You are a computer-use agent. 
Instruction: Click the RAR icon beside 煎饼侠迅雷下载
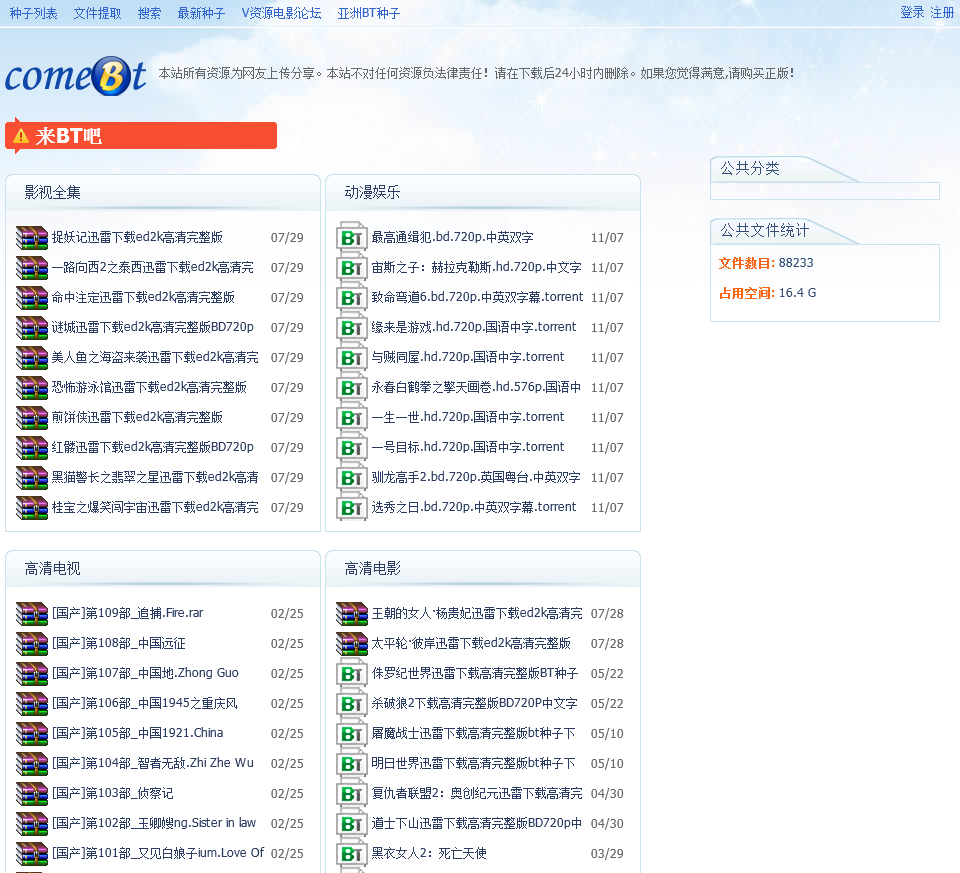coord(32,418)
